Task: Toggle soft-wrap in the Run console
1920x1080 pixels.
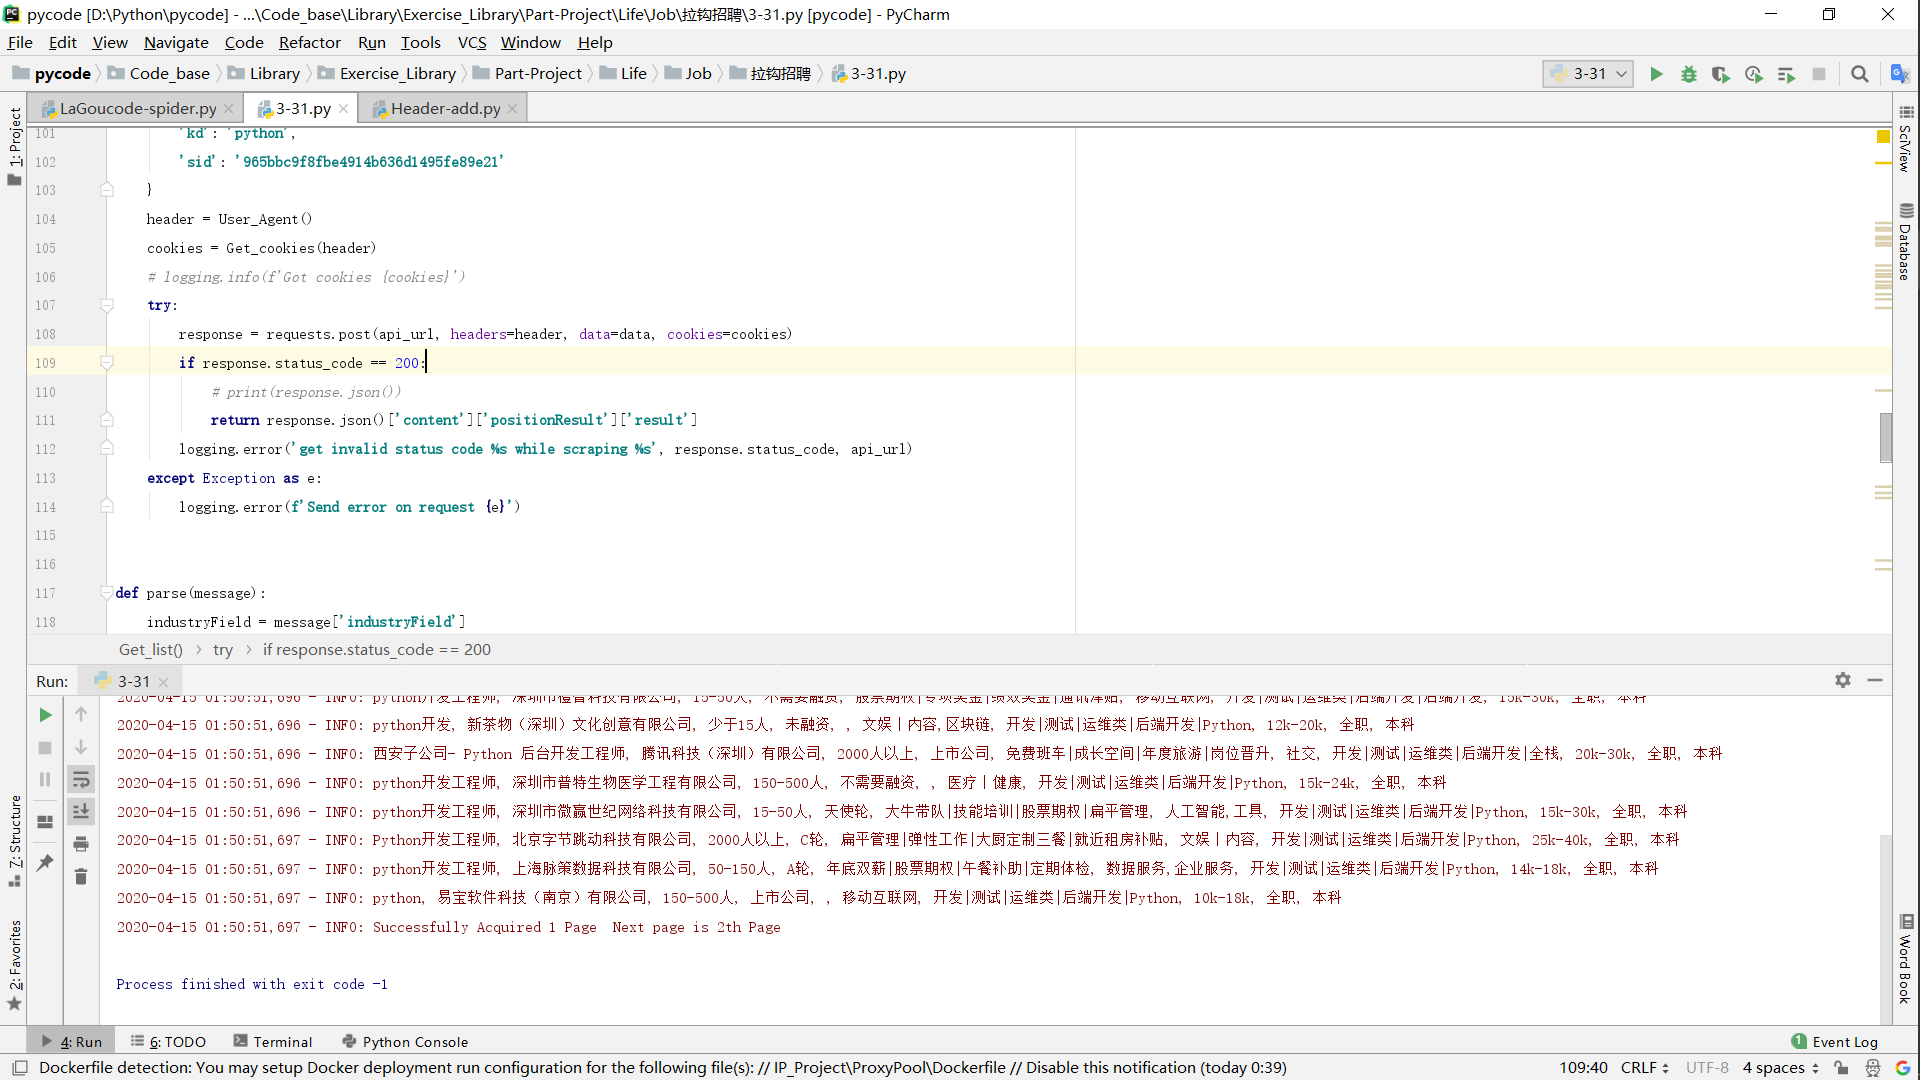Action: pos(81,780)
